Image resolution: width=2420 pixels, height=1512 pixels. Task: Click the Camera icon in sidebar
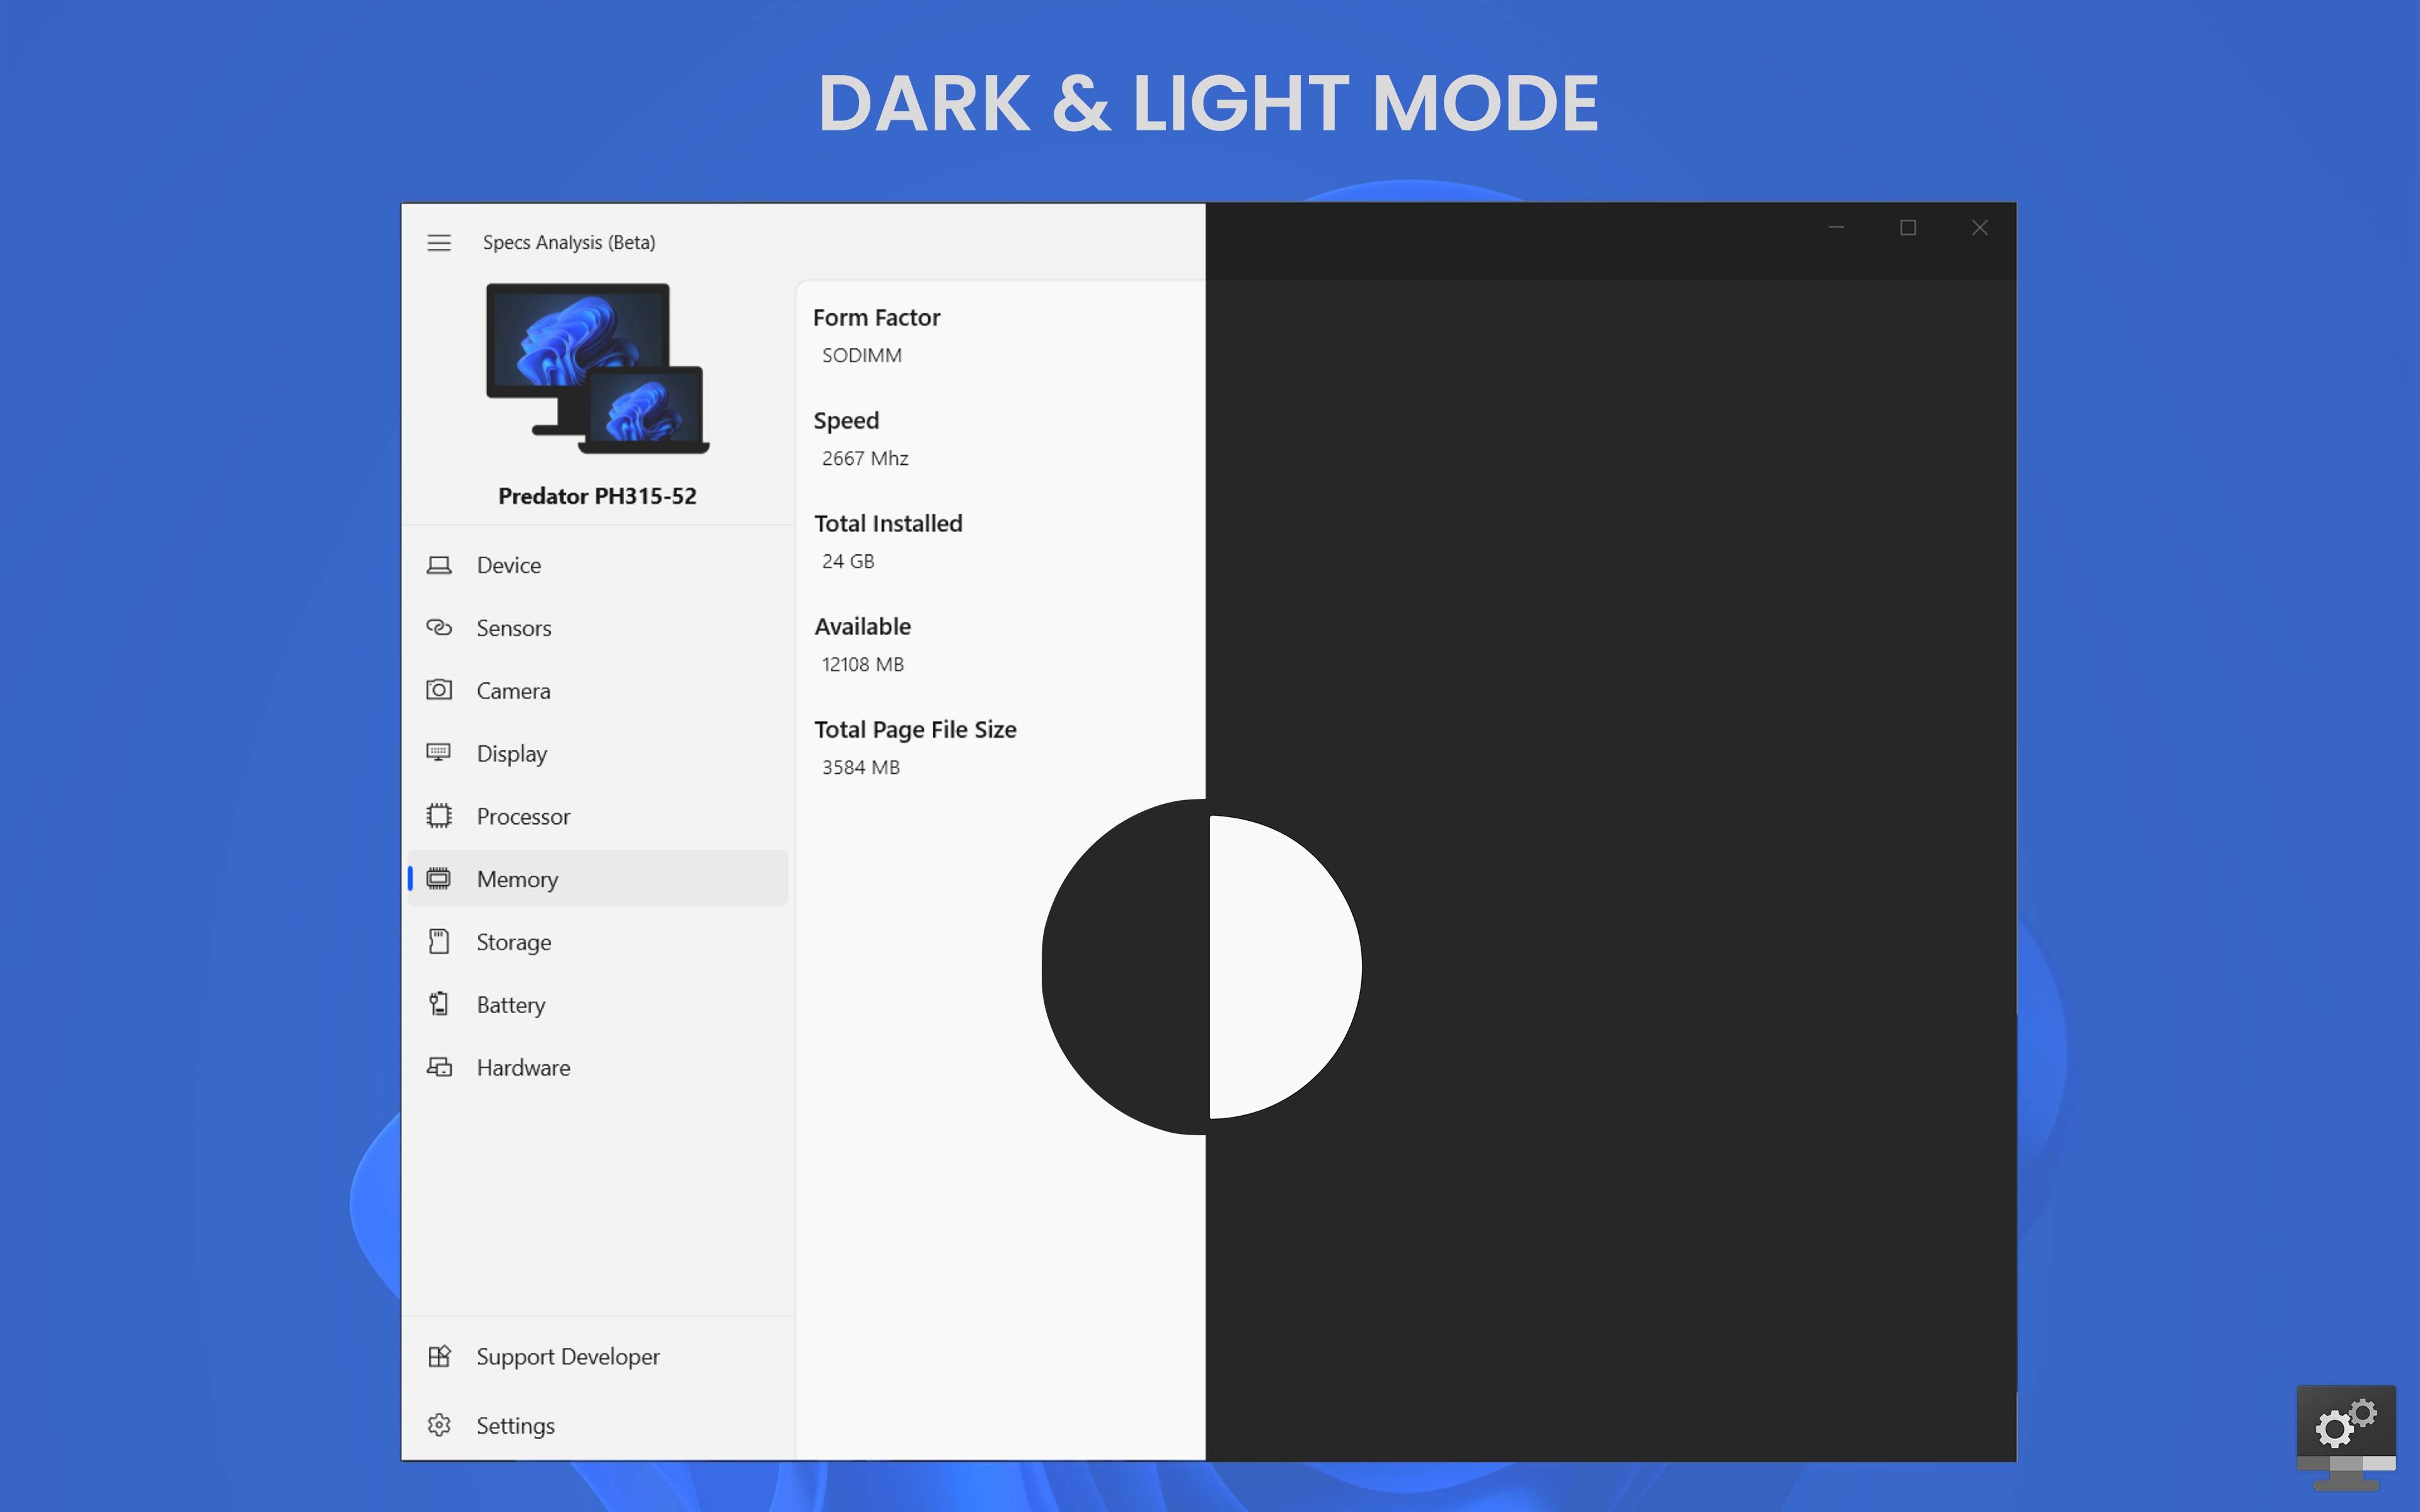coord(439,690)
